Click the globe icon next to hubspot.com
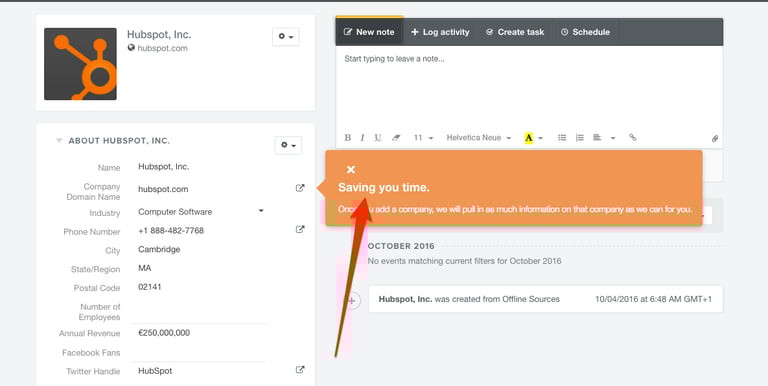 (x=131, y=48)
